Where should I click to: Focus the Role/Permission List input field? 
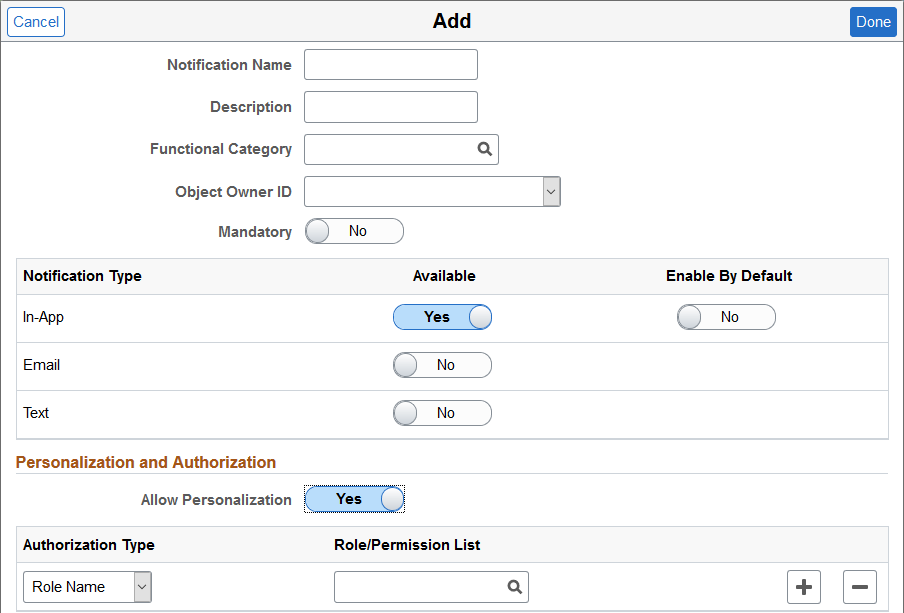pos(431,587)
